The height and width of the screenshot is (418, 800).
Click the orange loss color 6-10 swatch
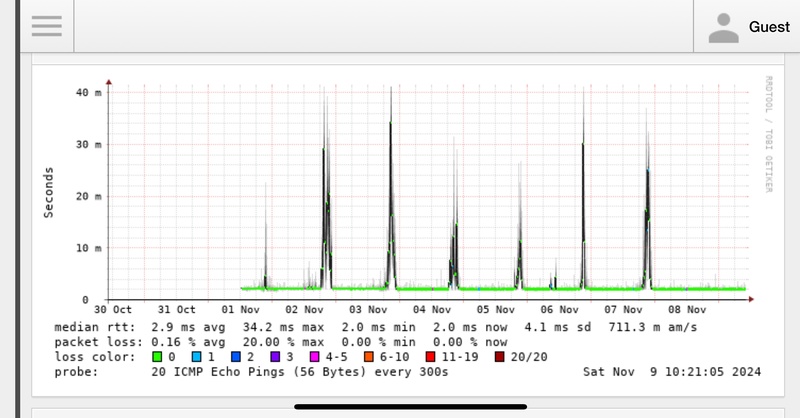pyautogui.click(x=368, y=357)
